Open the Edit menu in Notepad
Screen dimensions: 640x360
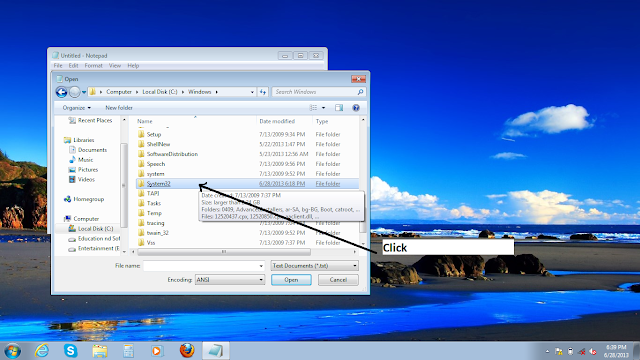pos(73,65)
